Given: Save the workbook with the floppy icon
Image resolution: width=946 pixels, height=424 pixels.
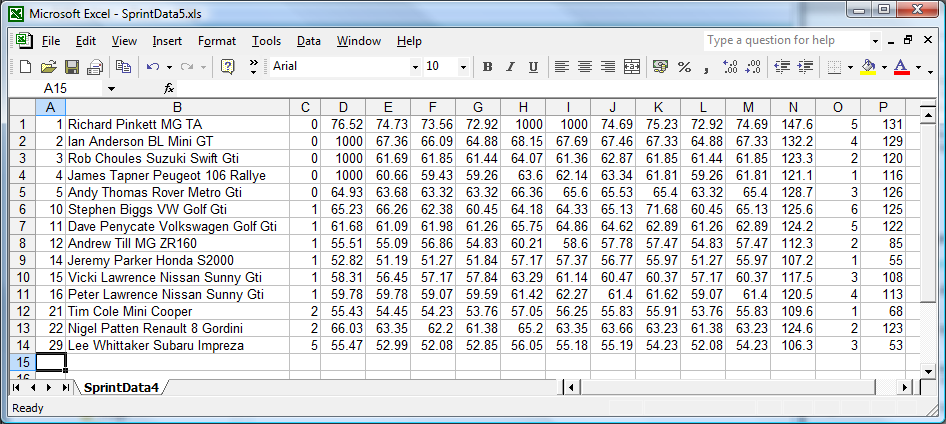Looking at the screenshot, I should click(72, 66).
